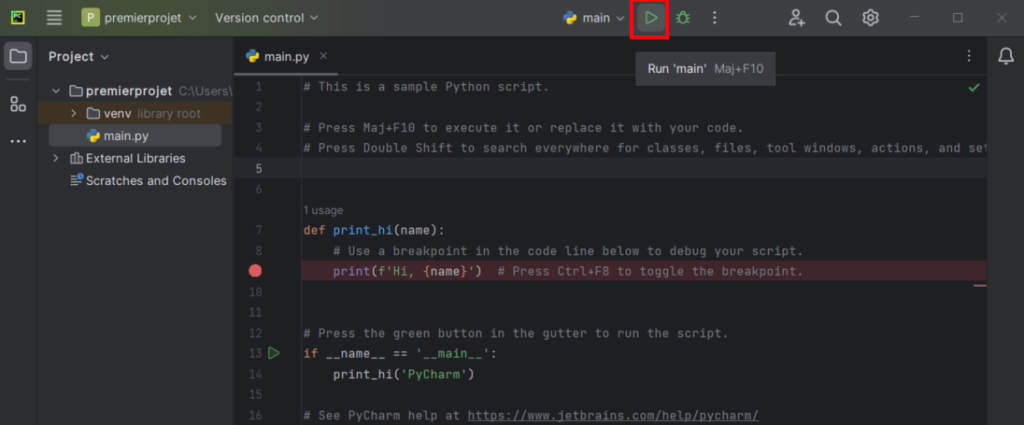Image resolution: width=1024 pixels, height=425 pixels.
Task: Click the green Run 'main' button
Action: 650,18
